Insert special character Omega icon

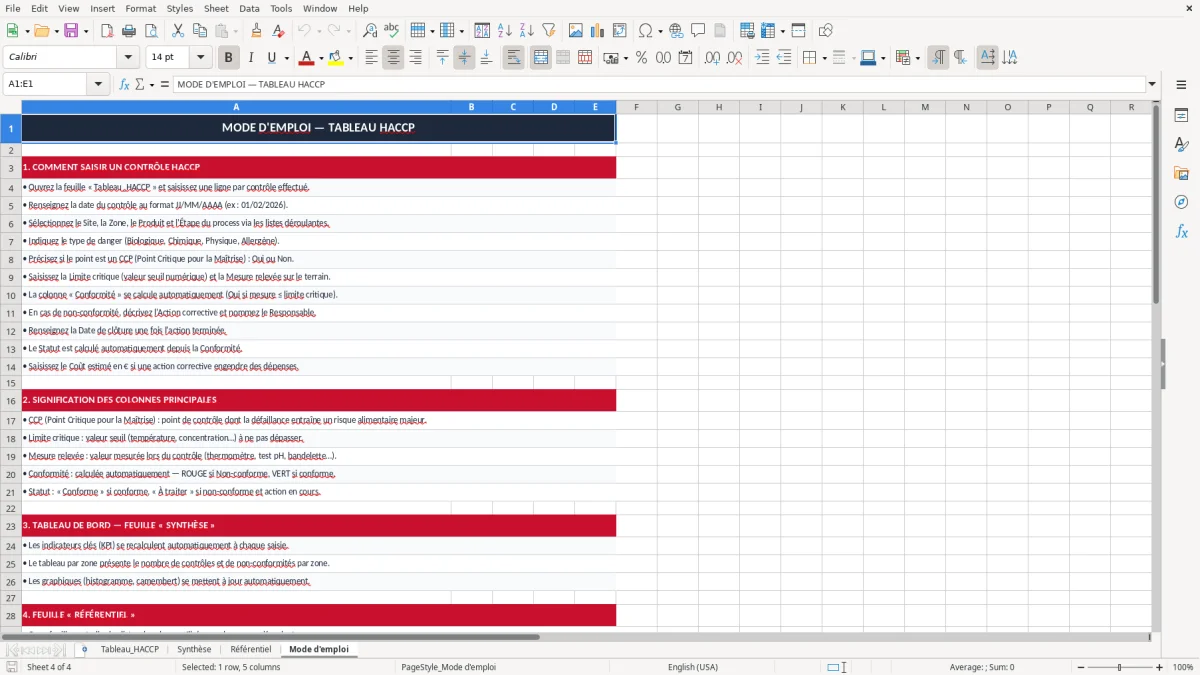tap(645, 31)
